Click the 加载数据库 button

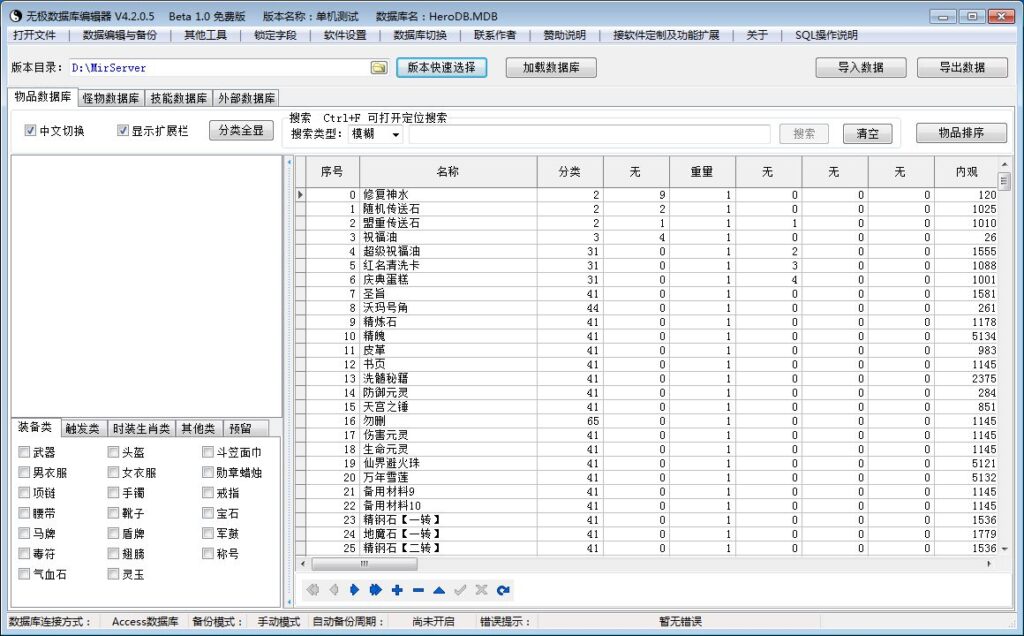click(550, 68)
